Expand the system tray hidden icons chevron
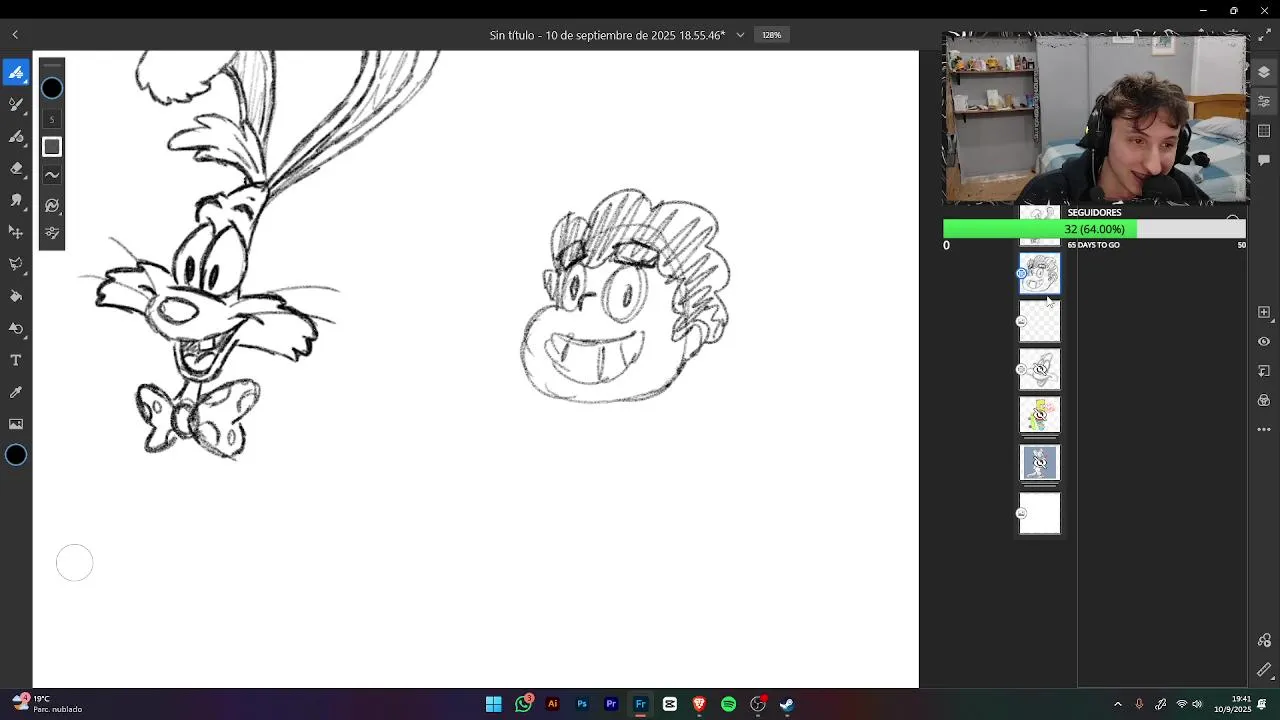The width and height of the screenshot is (1280, 720). [x=1118, y=704]
